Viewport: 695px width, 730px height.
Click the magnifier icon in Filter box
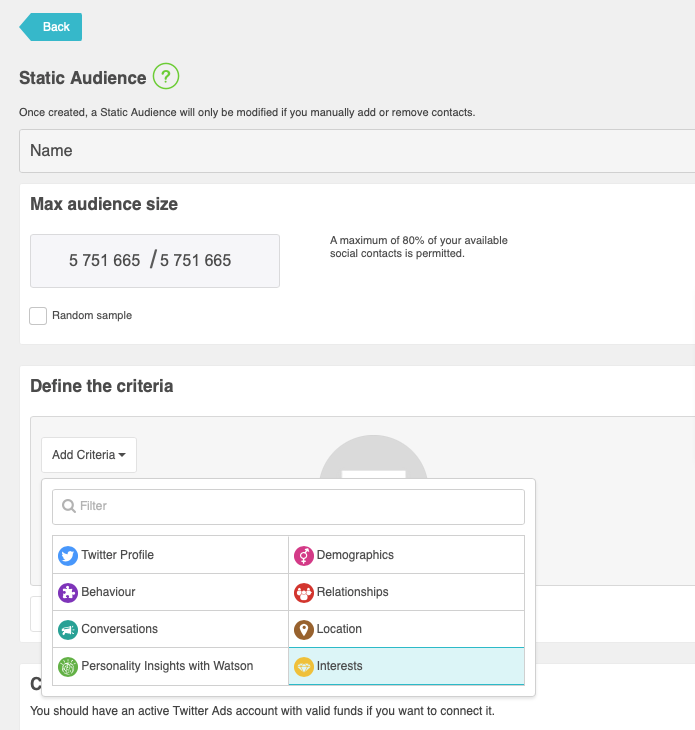click(69, 506)
